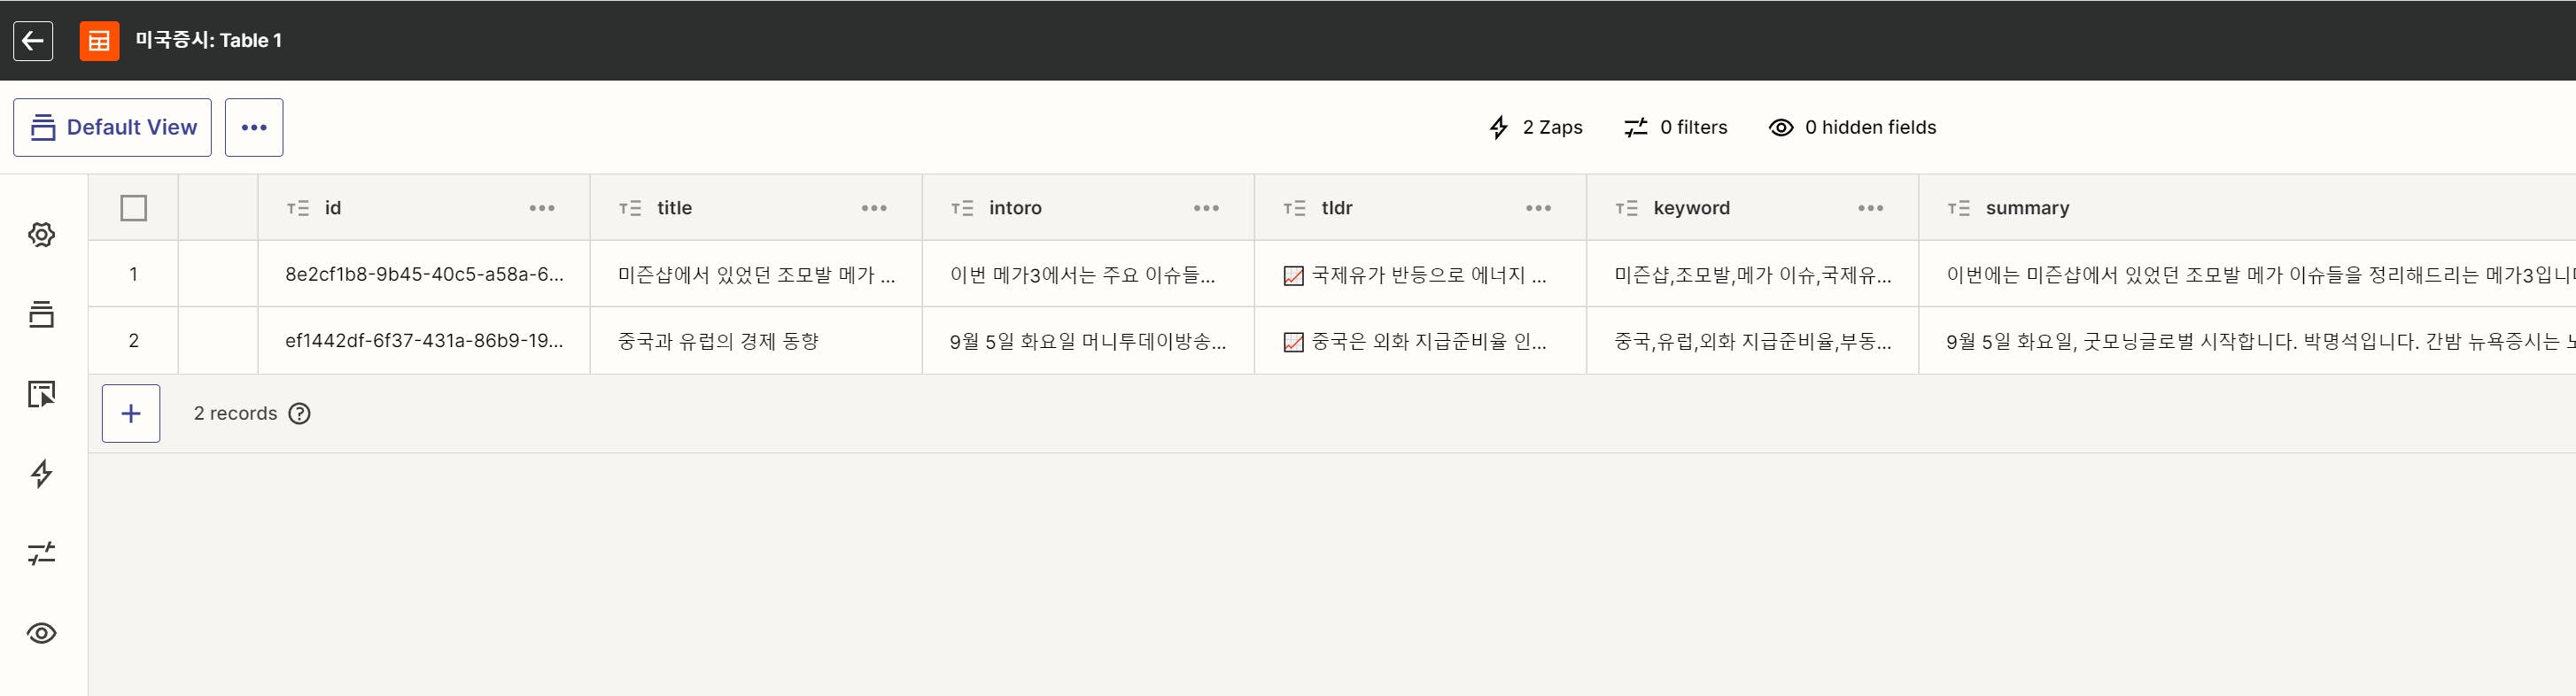
Task: Show 0 hidden fields panel
Action: coord(1852,128)
